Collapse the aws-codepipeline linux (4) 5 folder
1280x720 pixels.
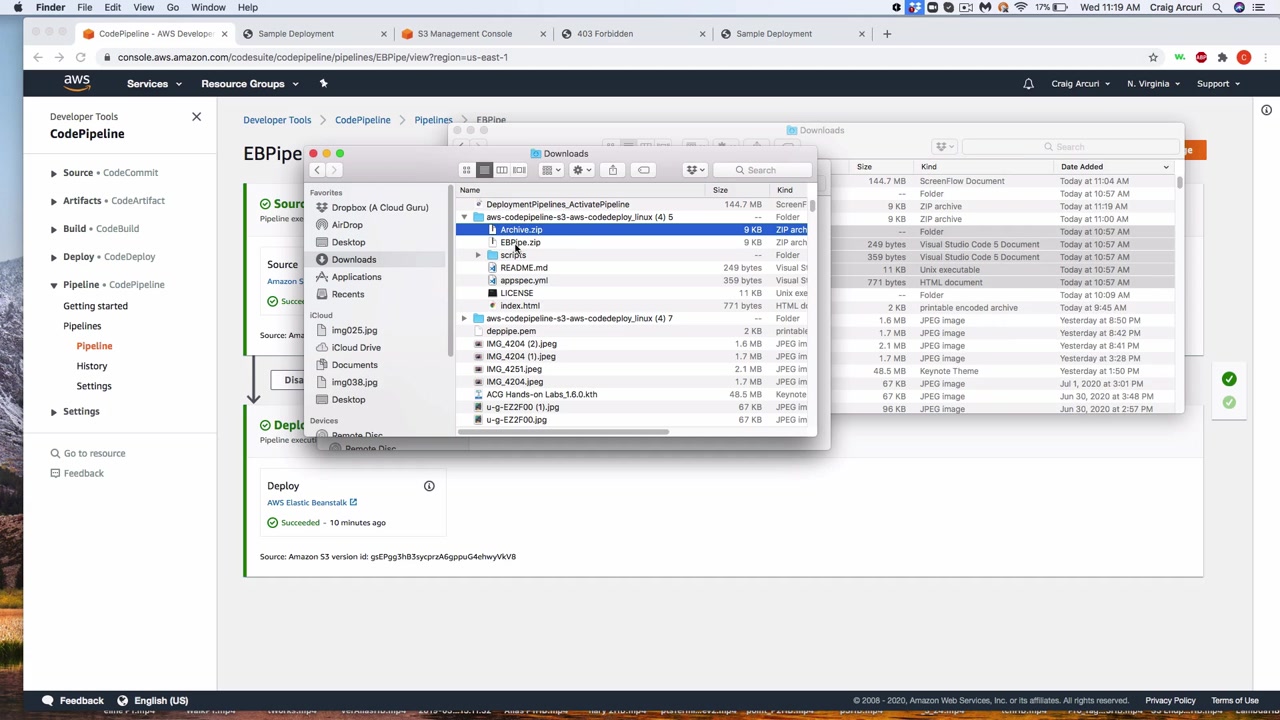[464, 217]
